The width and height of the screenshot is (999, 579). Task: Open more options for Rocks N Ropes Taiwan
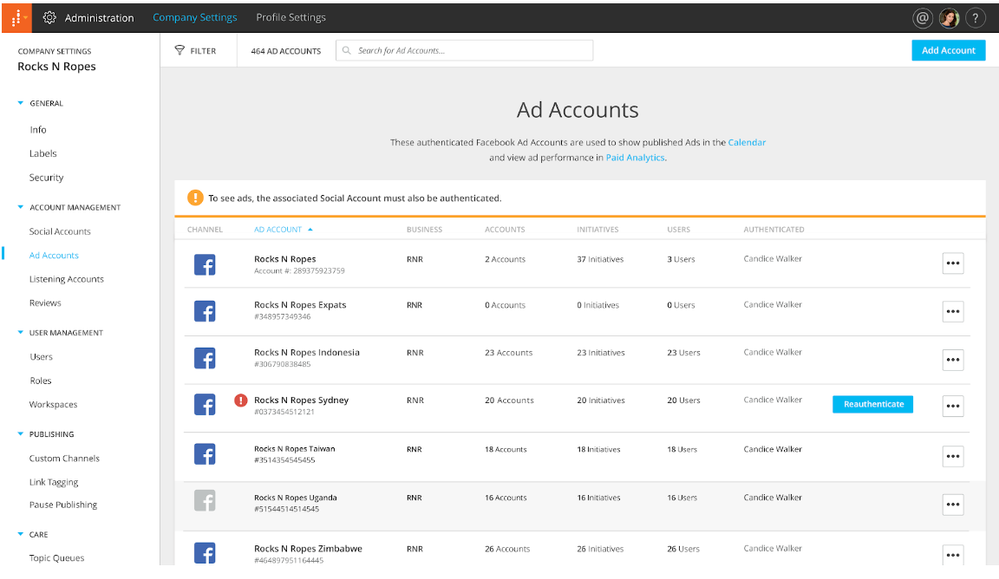952,456
